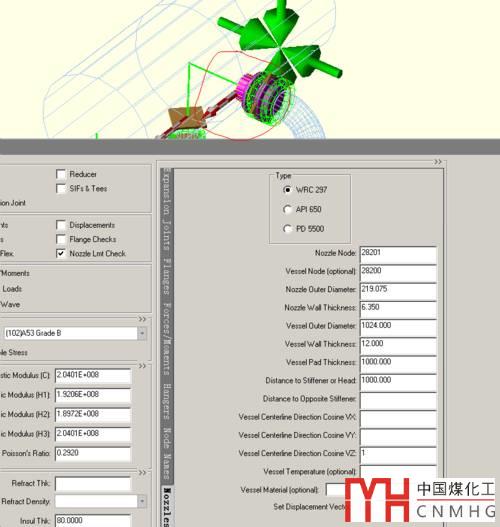Screen dimensions: 500x527
Task: Click the Nozzle Node input field
Action: click(398, 255)
